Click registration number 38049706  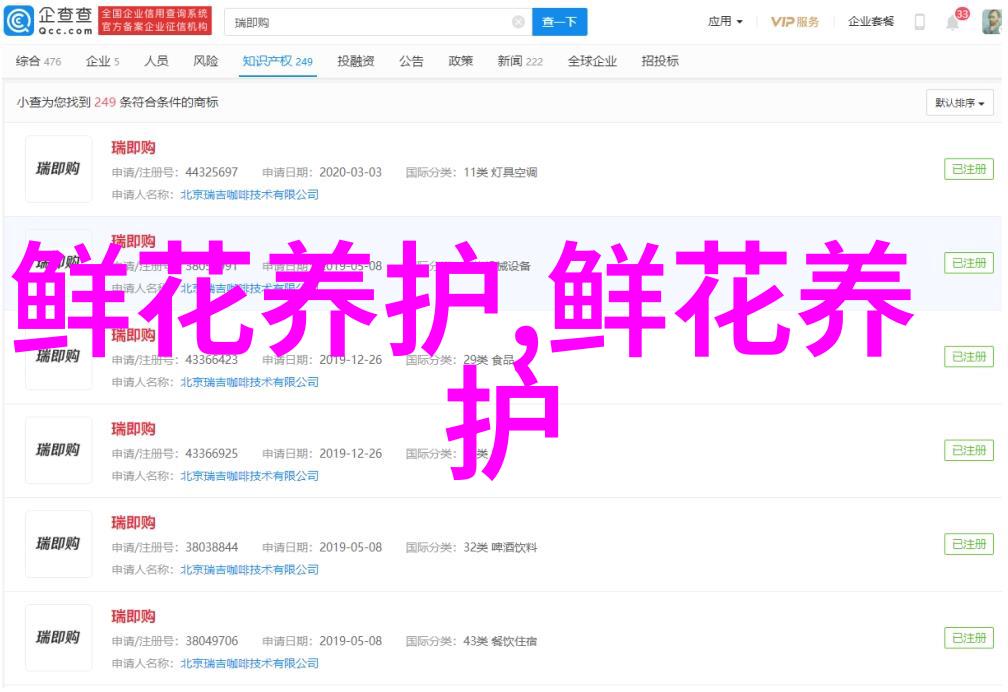pyautogui.click(x=212, y=641)
